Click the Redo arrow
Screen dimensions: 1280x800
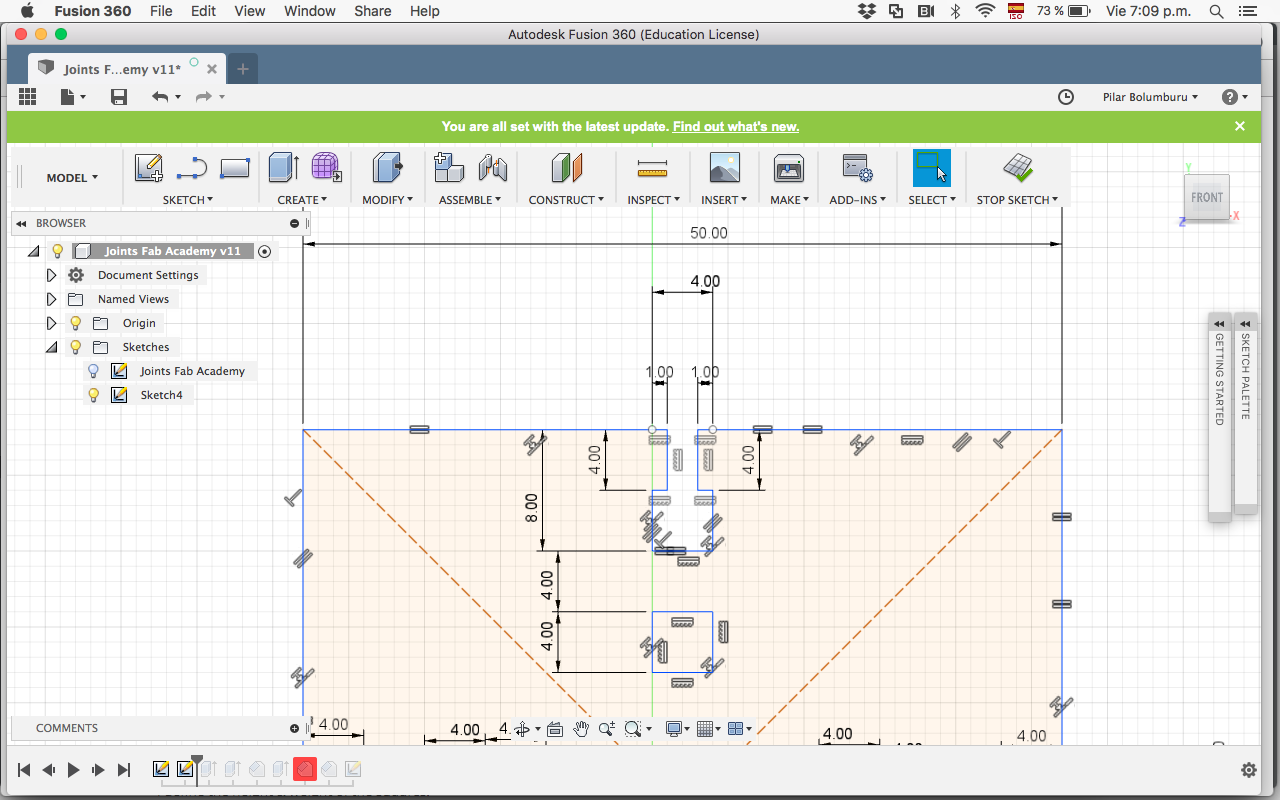[203, 97]
